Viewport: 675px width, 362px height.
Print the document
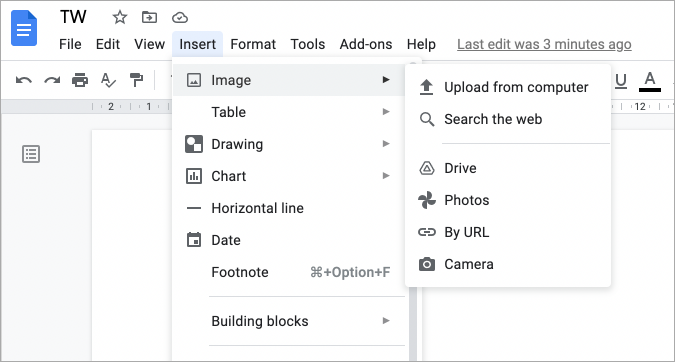tap(80, 80)
